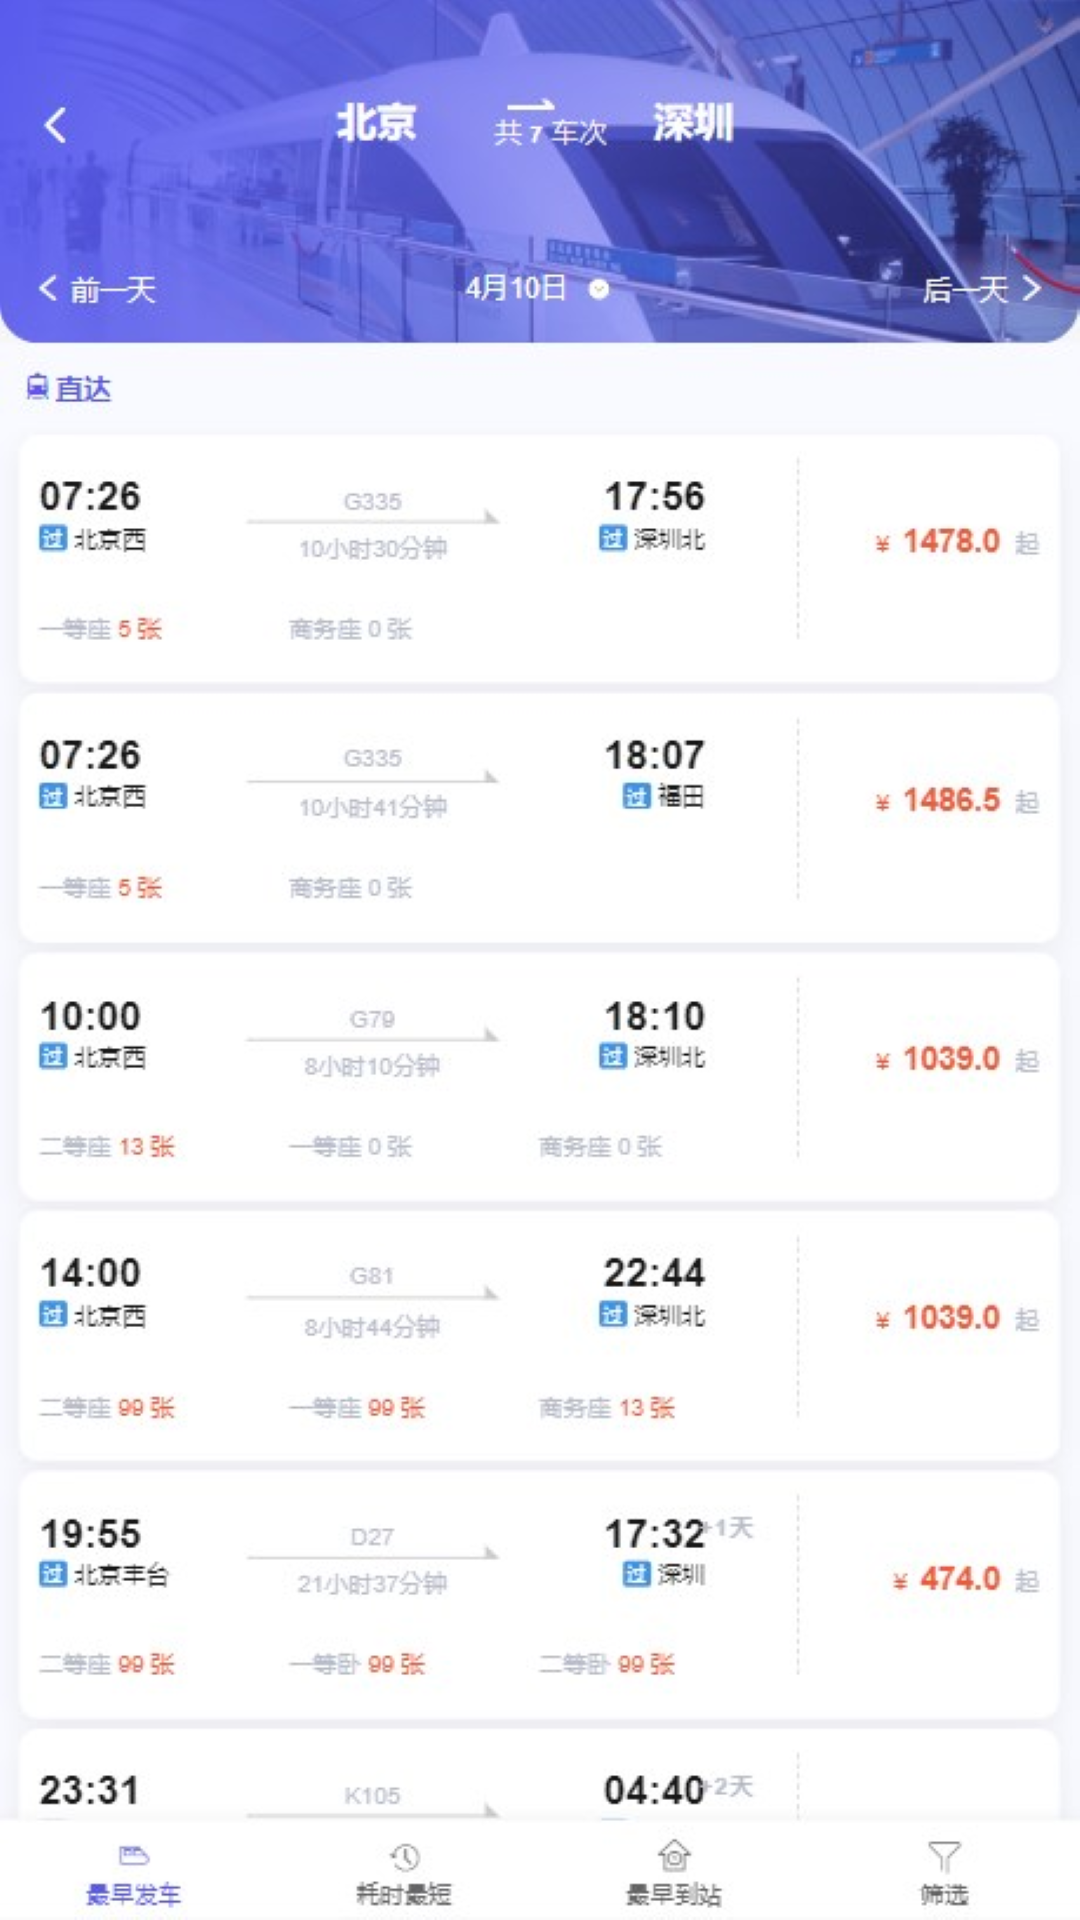Tap the earliest departure icon
Image resolution: width=1080 pixels, height=1920 pixels.
(x=134, y=1856)
